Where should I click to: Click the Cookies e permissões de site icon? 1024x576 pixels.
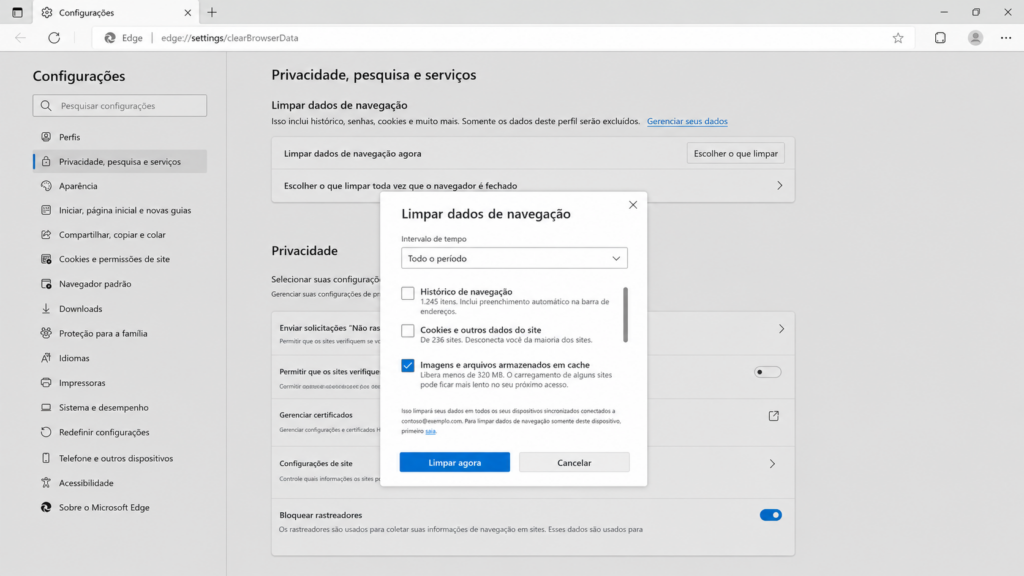(46, 259)
